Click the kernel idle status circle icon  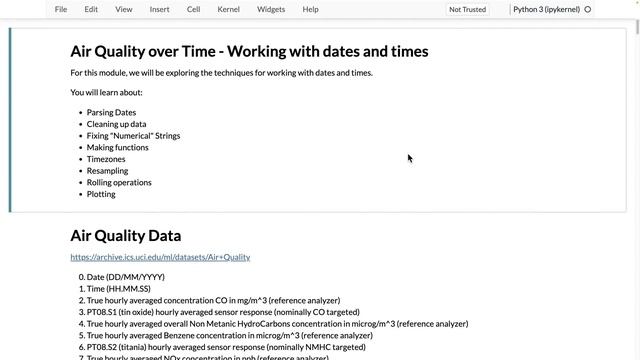coord(588,9)
